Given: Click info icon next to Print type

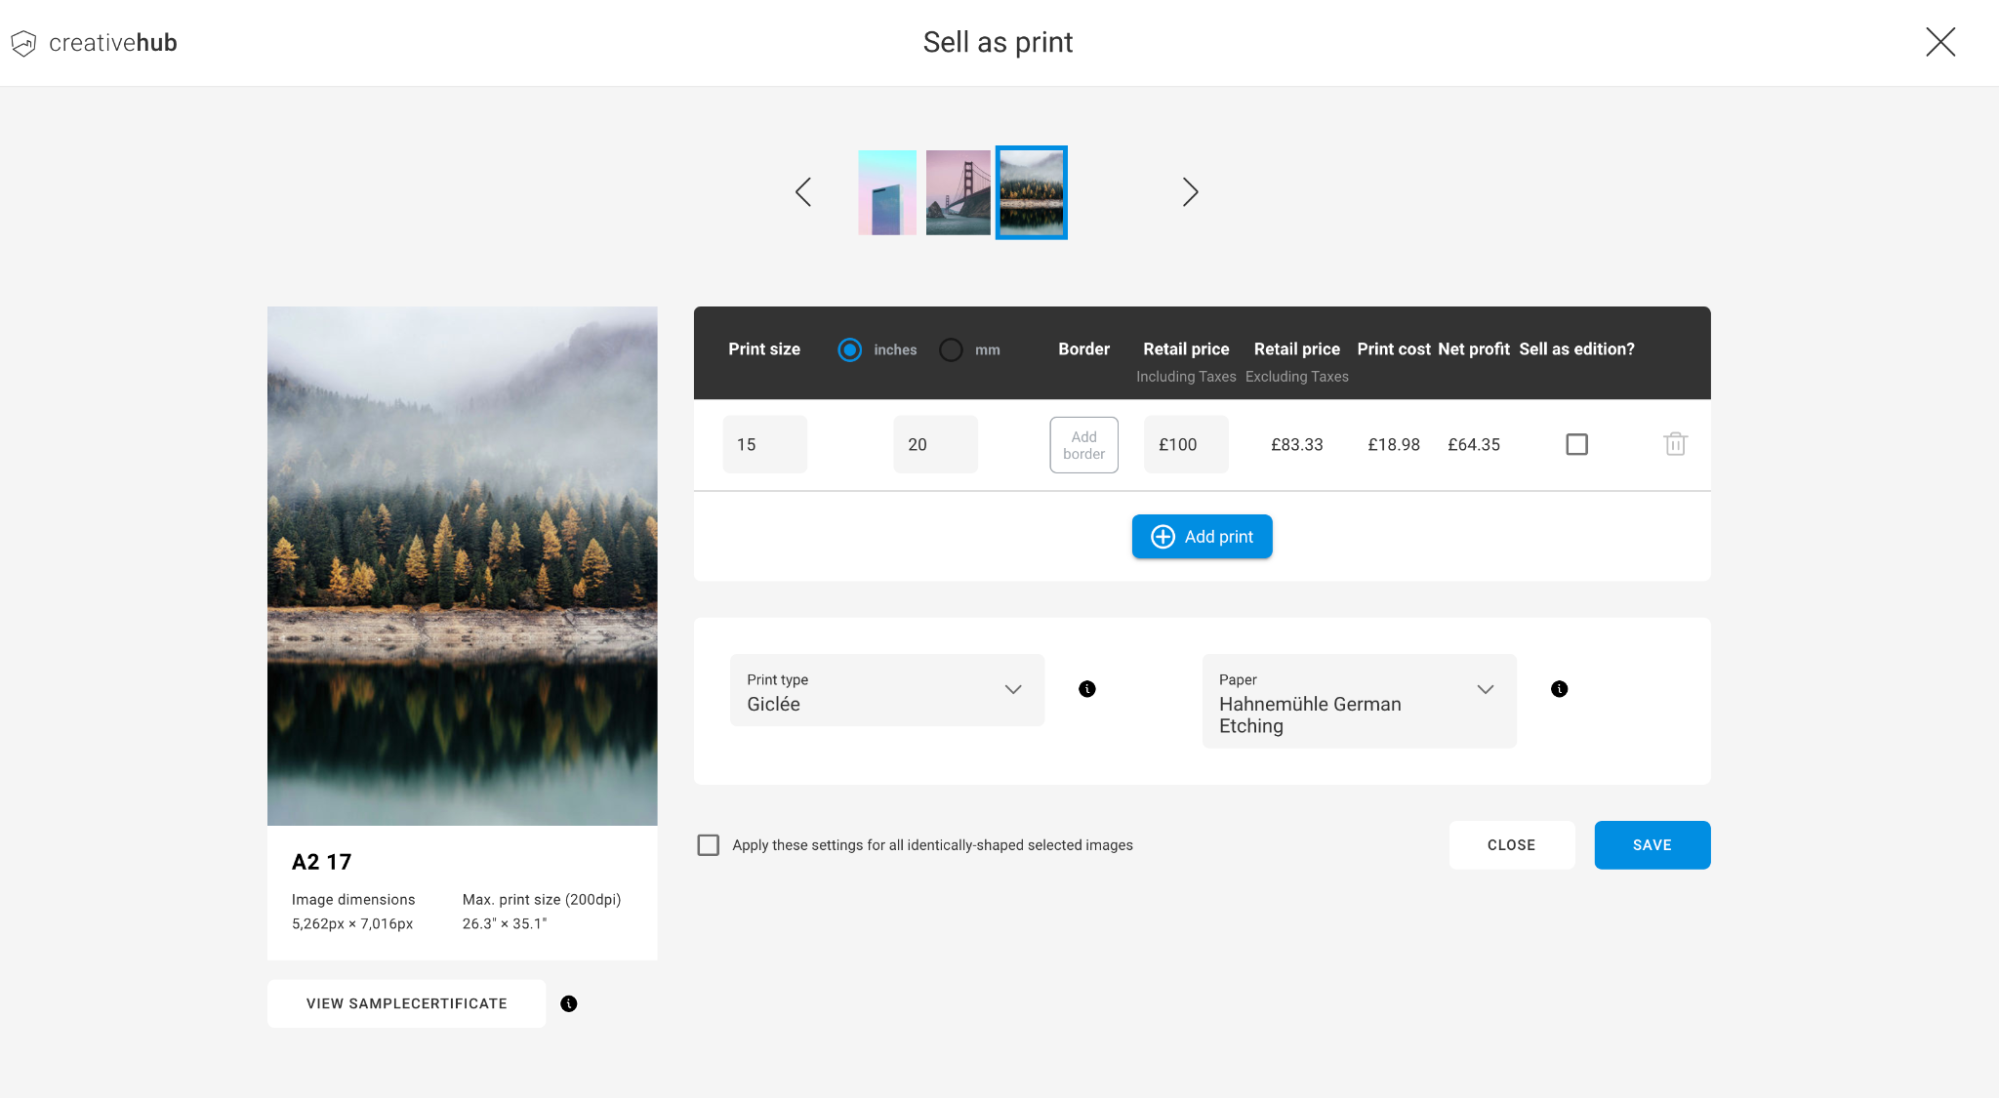Looking at the screenshot, I should 1087,689.
